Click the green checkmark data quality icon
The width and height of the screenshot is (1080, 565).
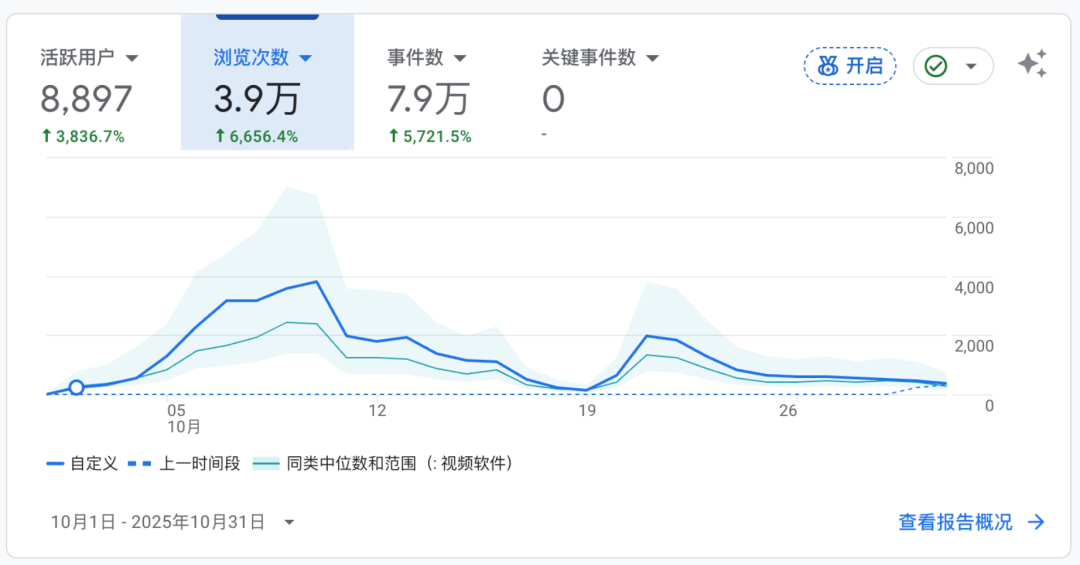[x=935, y=66]
